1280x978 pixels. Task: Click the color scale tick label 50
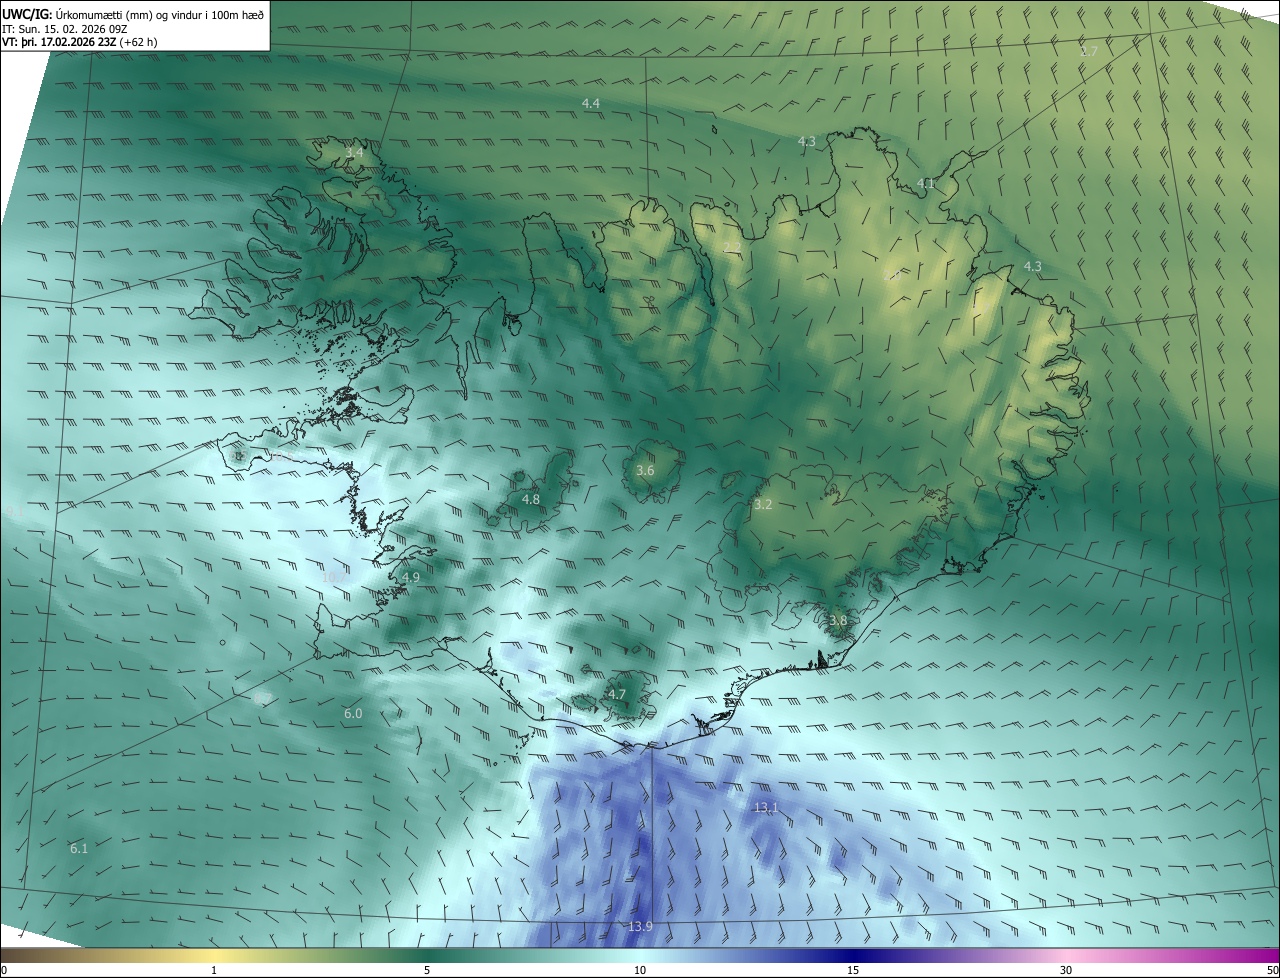(1272, 970)
